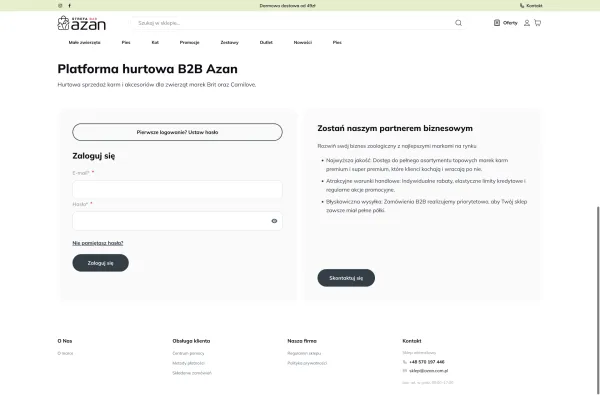Click the O Nas footer heading
600x395 pixels.
65,341
